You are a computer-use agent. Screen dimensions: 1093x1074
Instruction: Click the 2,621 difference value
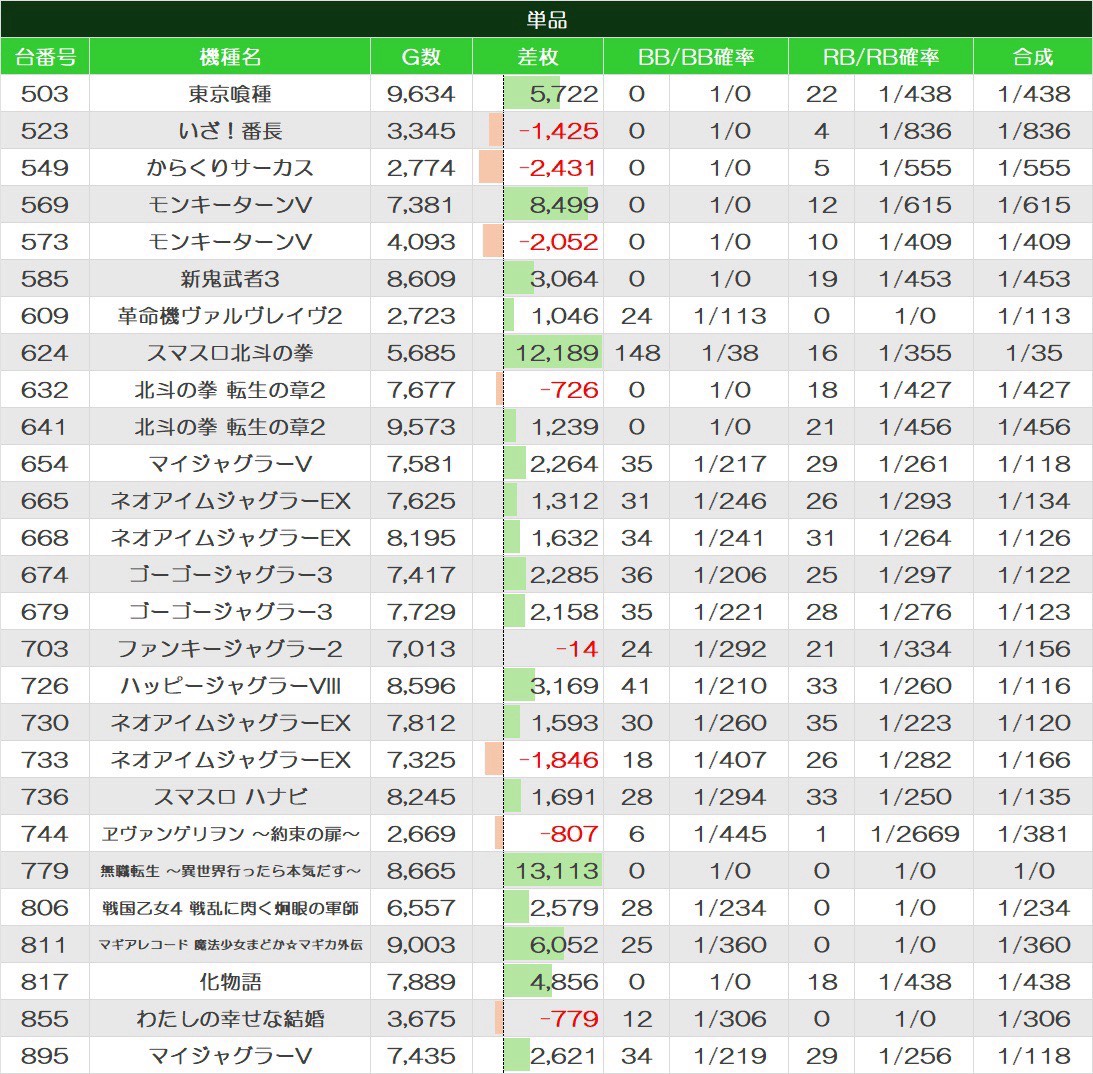pos(563,1054)
